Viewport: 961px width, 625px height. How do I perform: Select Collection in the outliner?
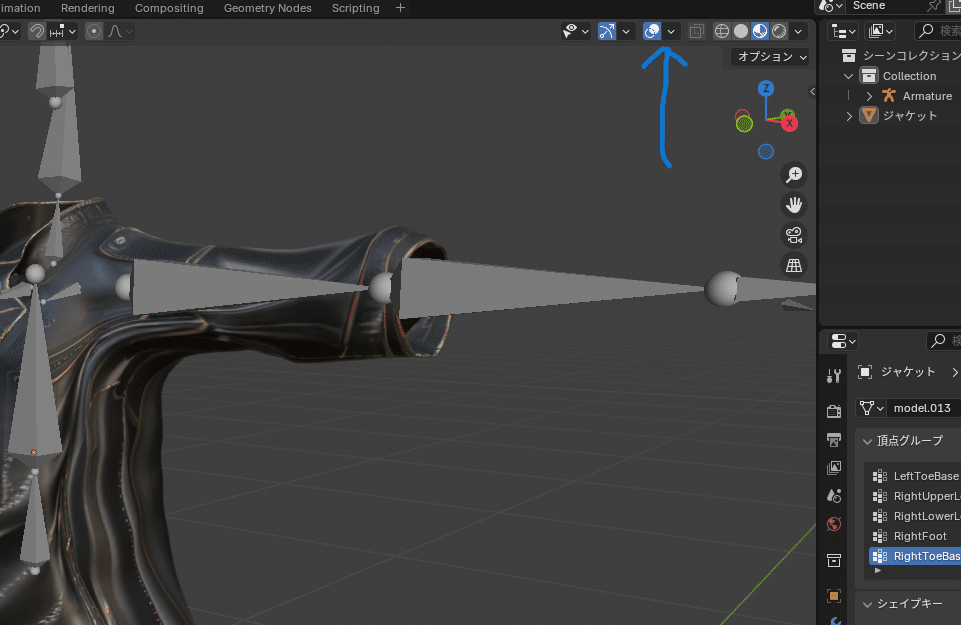tap(910, 76)
